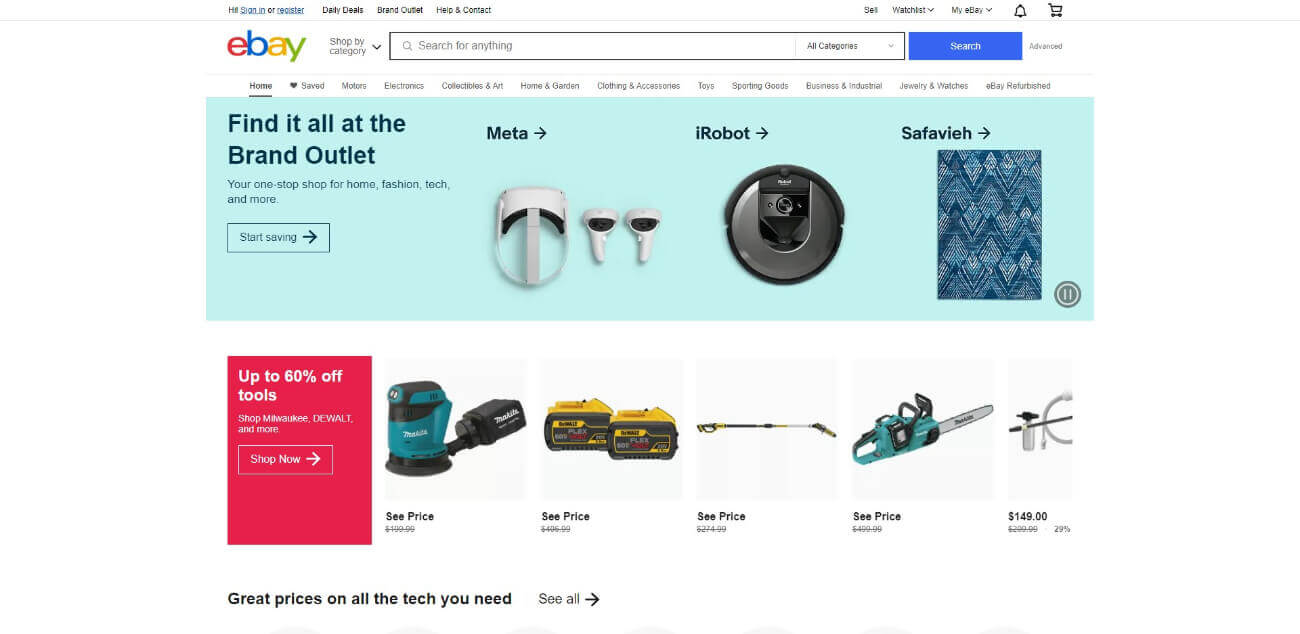This screenshot has width=1300, height=634.
Task: Click the magnifier icon in search box
Action: [407, 46]
